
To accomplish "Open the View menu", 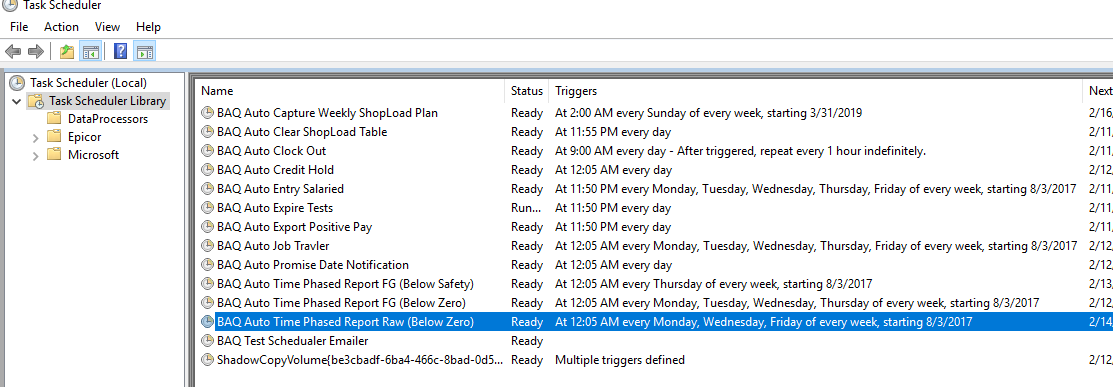I will click(107, 27).
